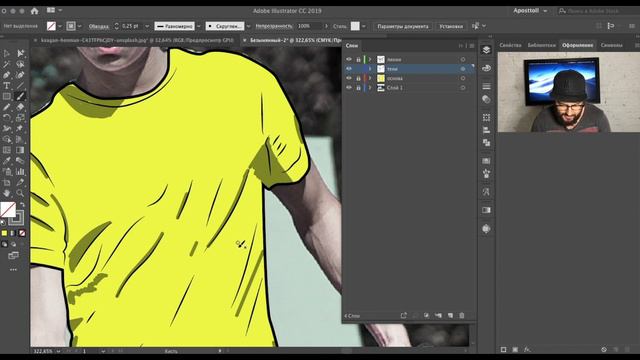640x360 pixels.
Task: Select the Rotate tool
Action: coord(7,118)
